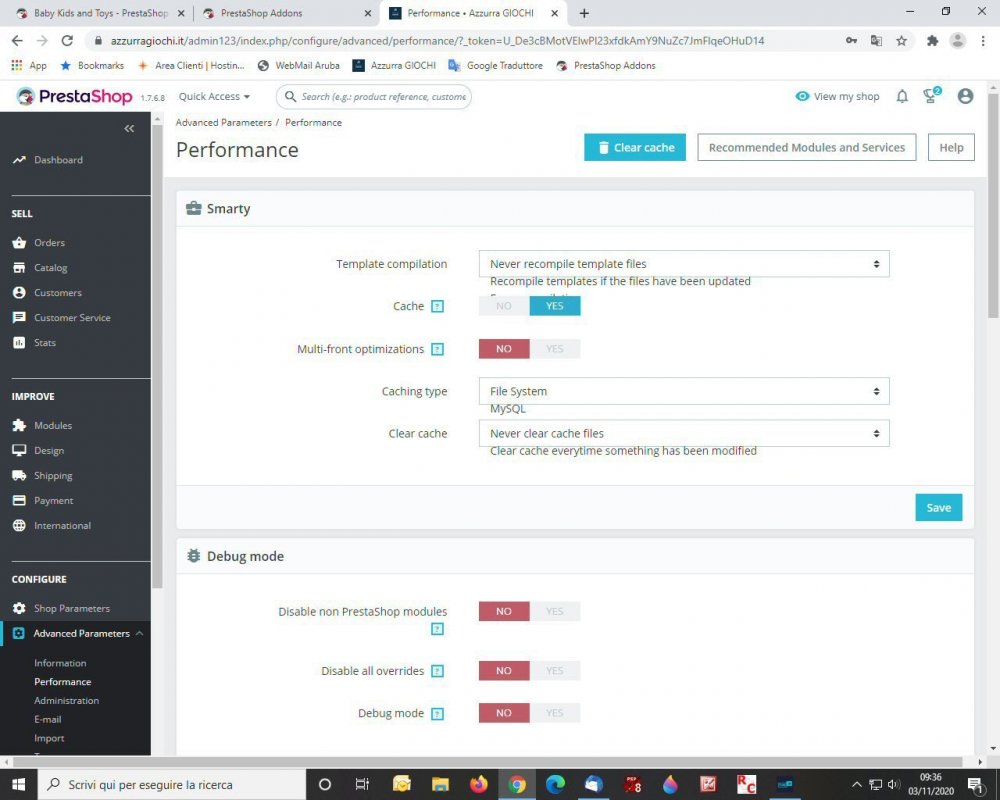Collapse the sidebar with the double chevron
1000x800 pixels.
tap(128, 128)
